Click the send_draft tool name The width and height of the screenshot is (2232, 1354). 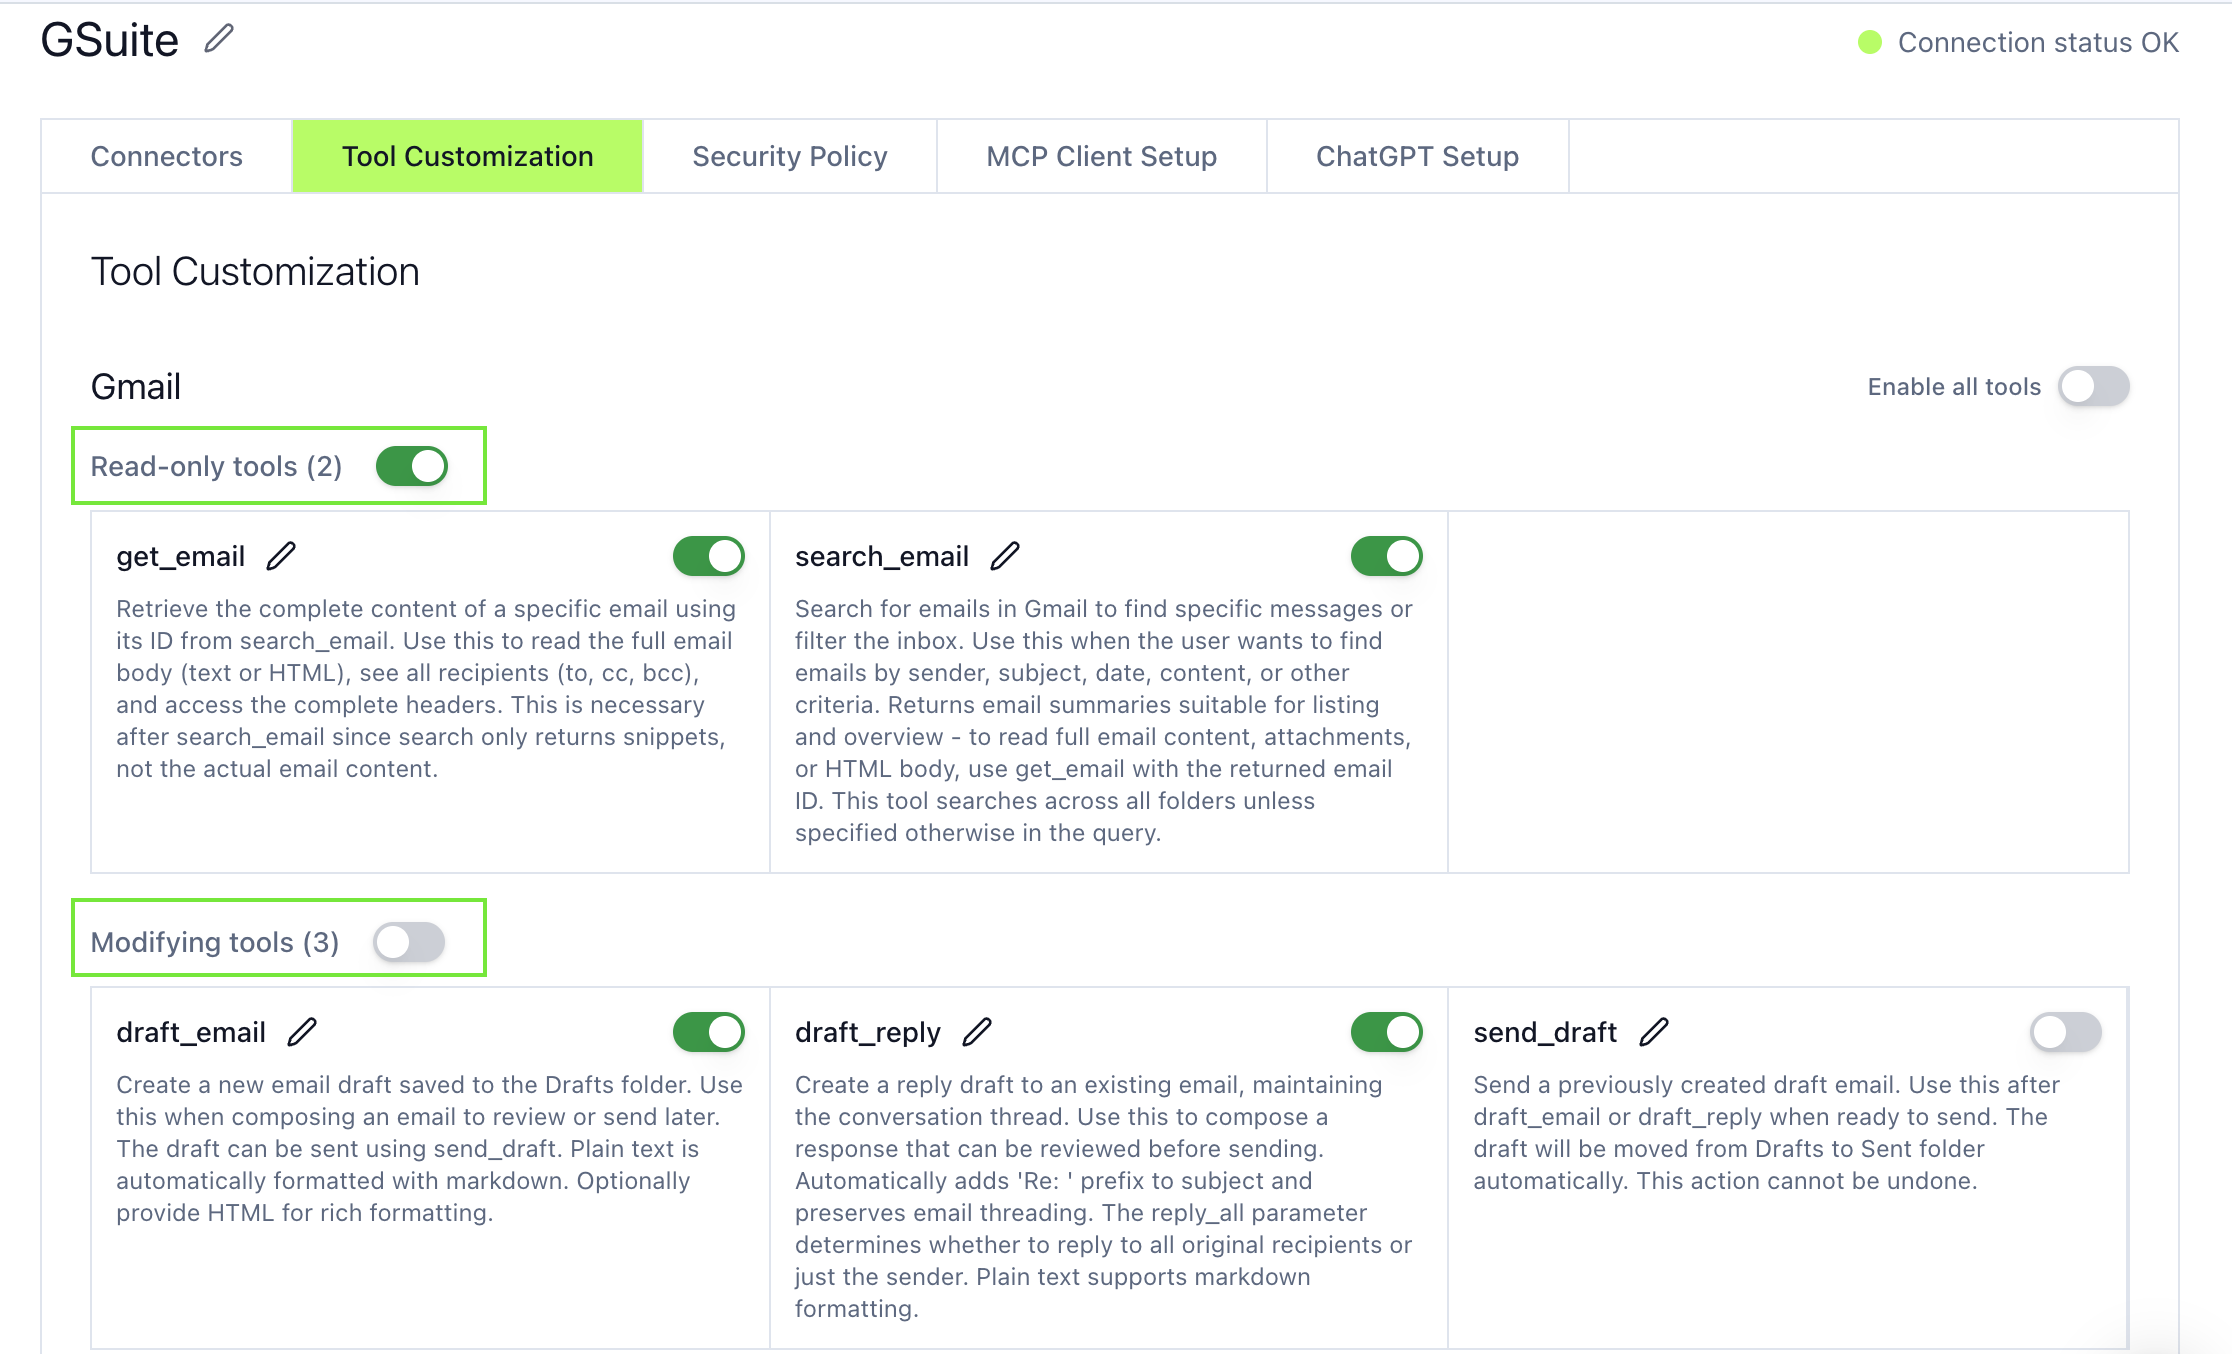point(1545,1032)
